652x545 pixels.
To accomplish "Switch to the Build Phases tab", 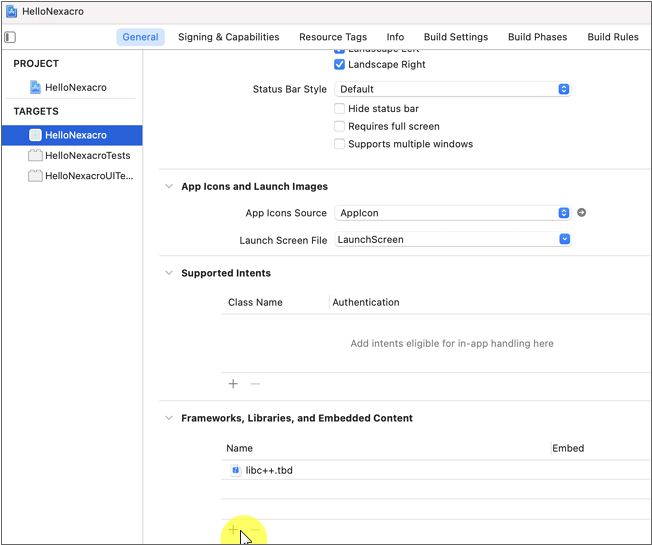I will 537,37.
